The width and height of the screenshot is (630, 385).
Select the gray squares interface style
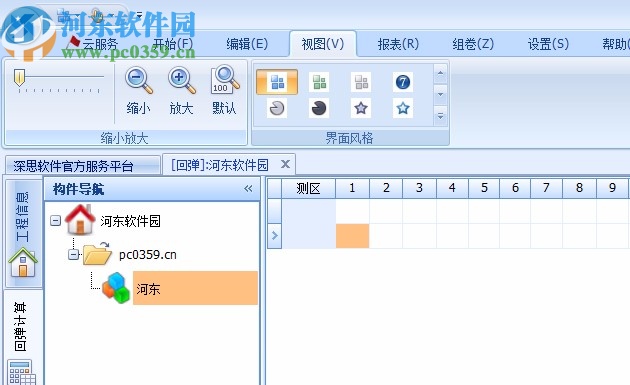point(361,82)
